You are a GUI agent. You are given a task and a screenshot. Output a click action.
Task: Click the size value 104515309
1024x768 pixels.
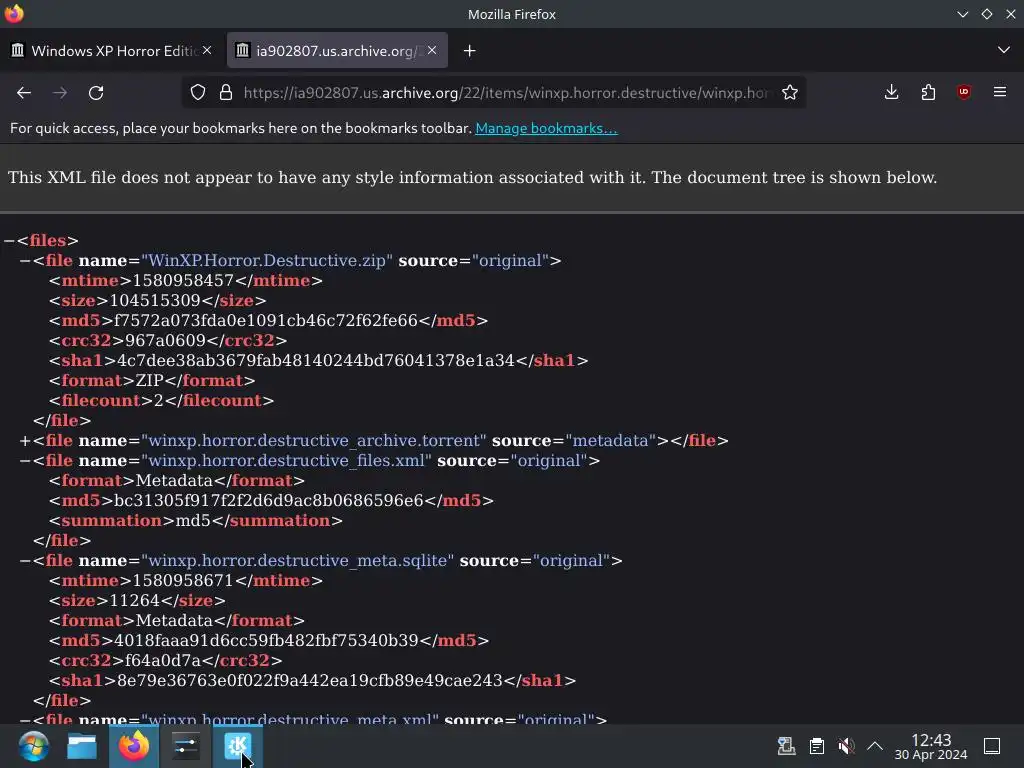155,300
